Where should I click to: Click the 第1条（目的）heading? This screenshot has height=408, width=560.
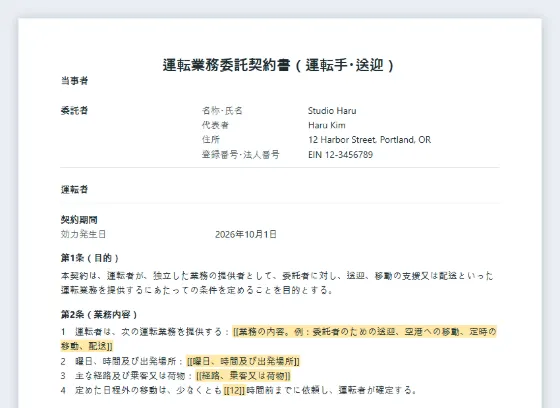90,258
